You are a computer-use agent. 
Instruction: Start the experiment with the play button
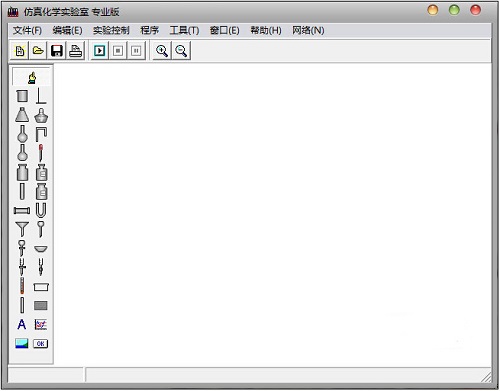[99, 51]
